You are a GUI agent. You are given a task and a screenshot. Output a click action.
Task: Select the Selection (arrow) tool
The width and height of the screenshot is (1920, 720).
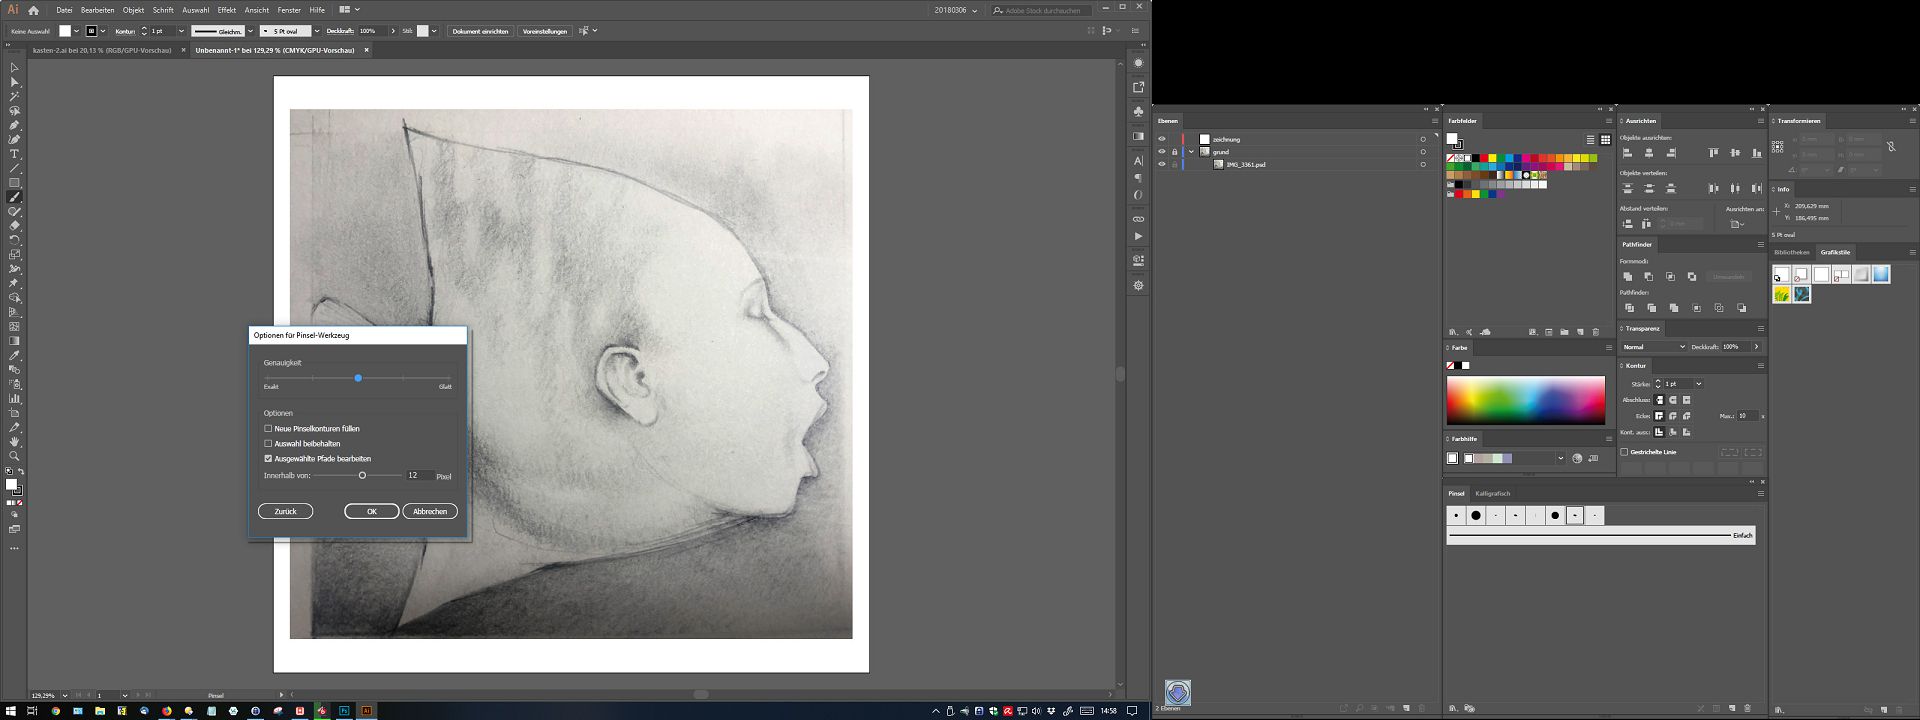pos(14,68)
